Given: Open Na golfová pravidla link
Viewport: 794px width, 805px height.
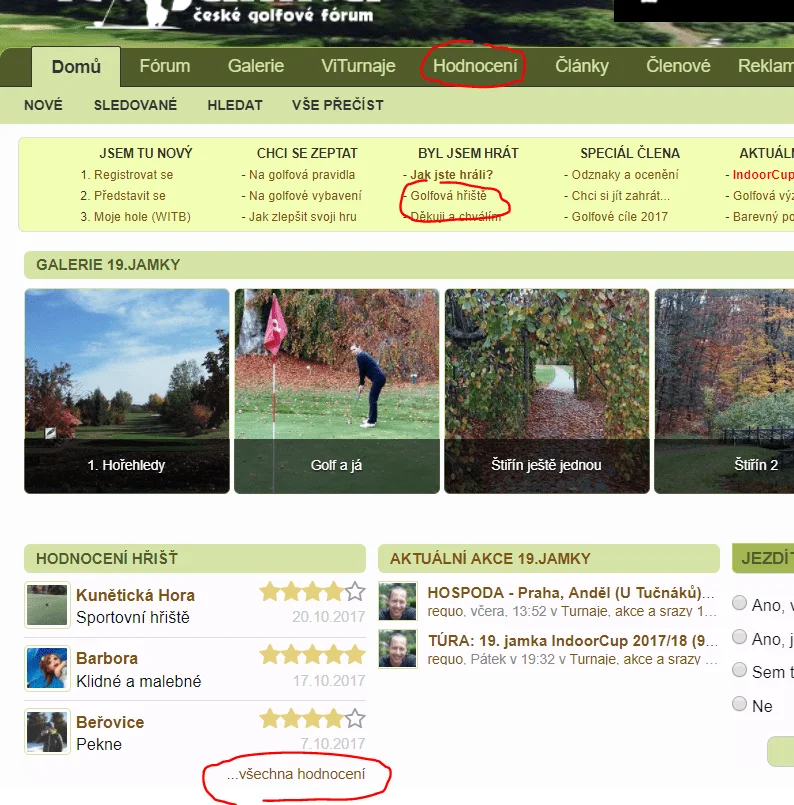Looking at the screenshot, I should tap(302, 175).
